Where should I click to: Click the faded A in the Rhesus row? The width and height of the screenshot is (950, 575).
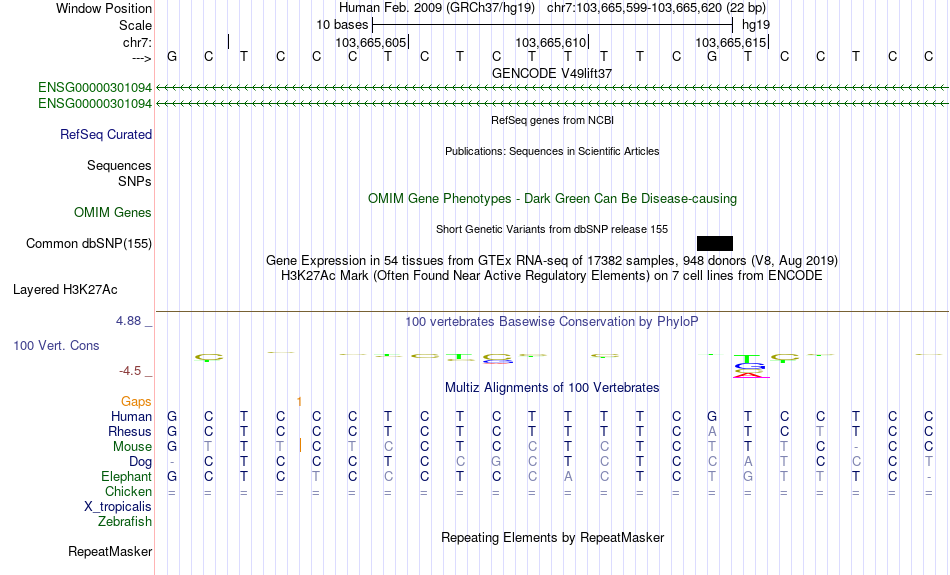712,431
